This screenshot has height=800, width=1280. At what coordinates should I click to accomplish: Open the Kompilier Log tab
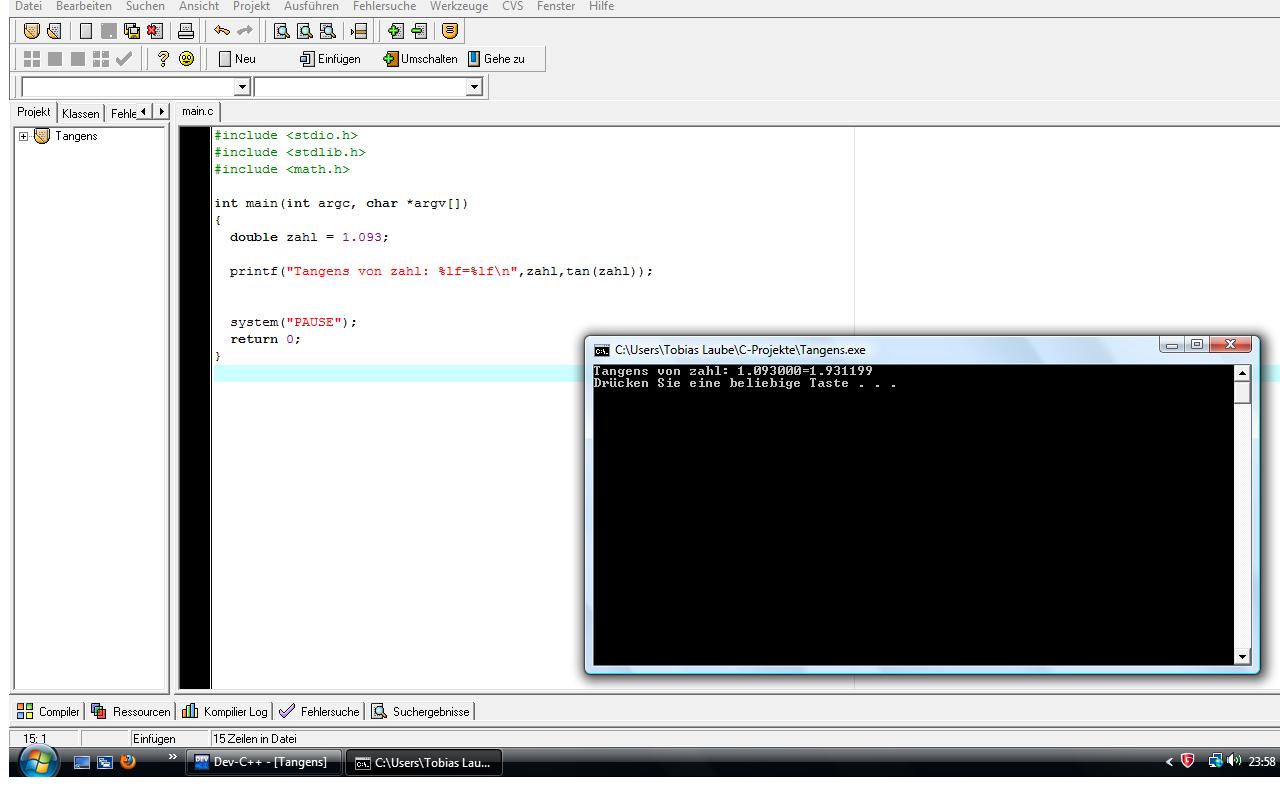pos(225,712)
